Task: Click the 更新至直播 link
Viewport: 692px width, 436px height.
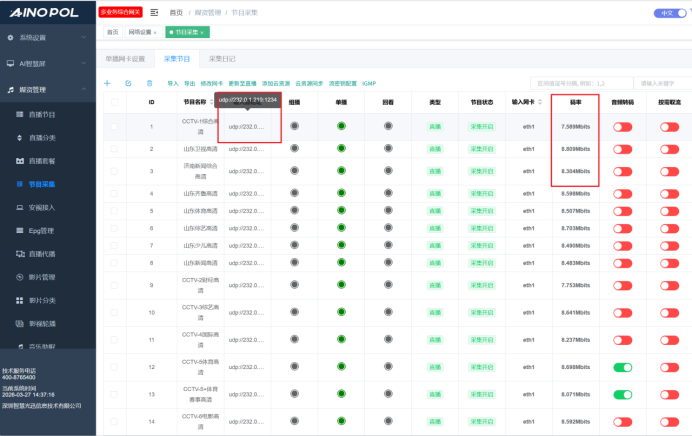Action: click(x=241, y=83)
